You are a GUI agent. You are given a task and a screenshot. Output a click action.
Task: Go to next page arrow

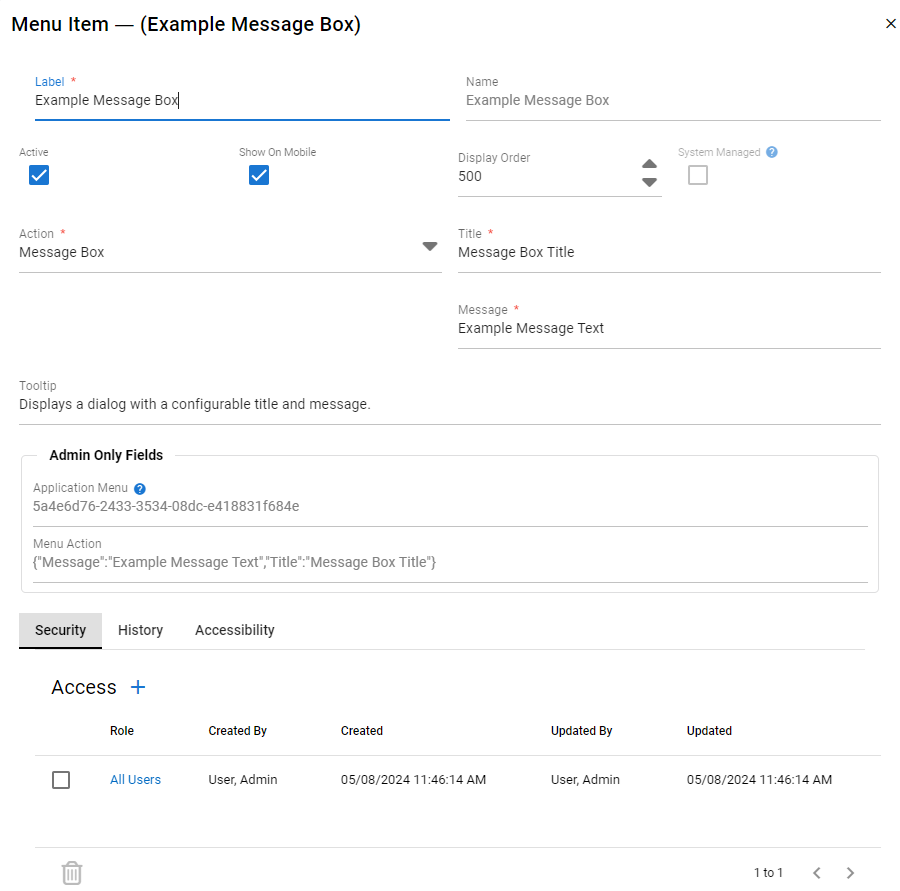click(x=850, y=873)
